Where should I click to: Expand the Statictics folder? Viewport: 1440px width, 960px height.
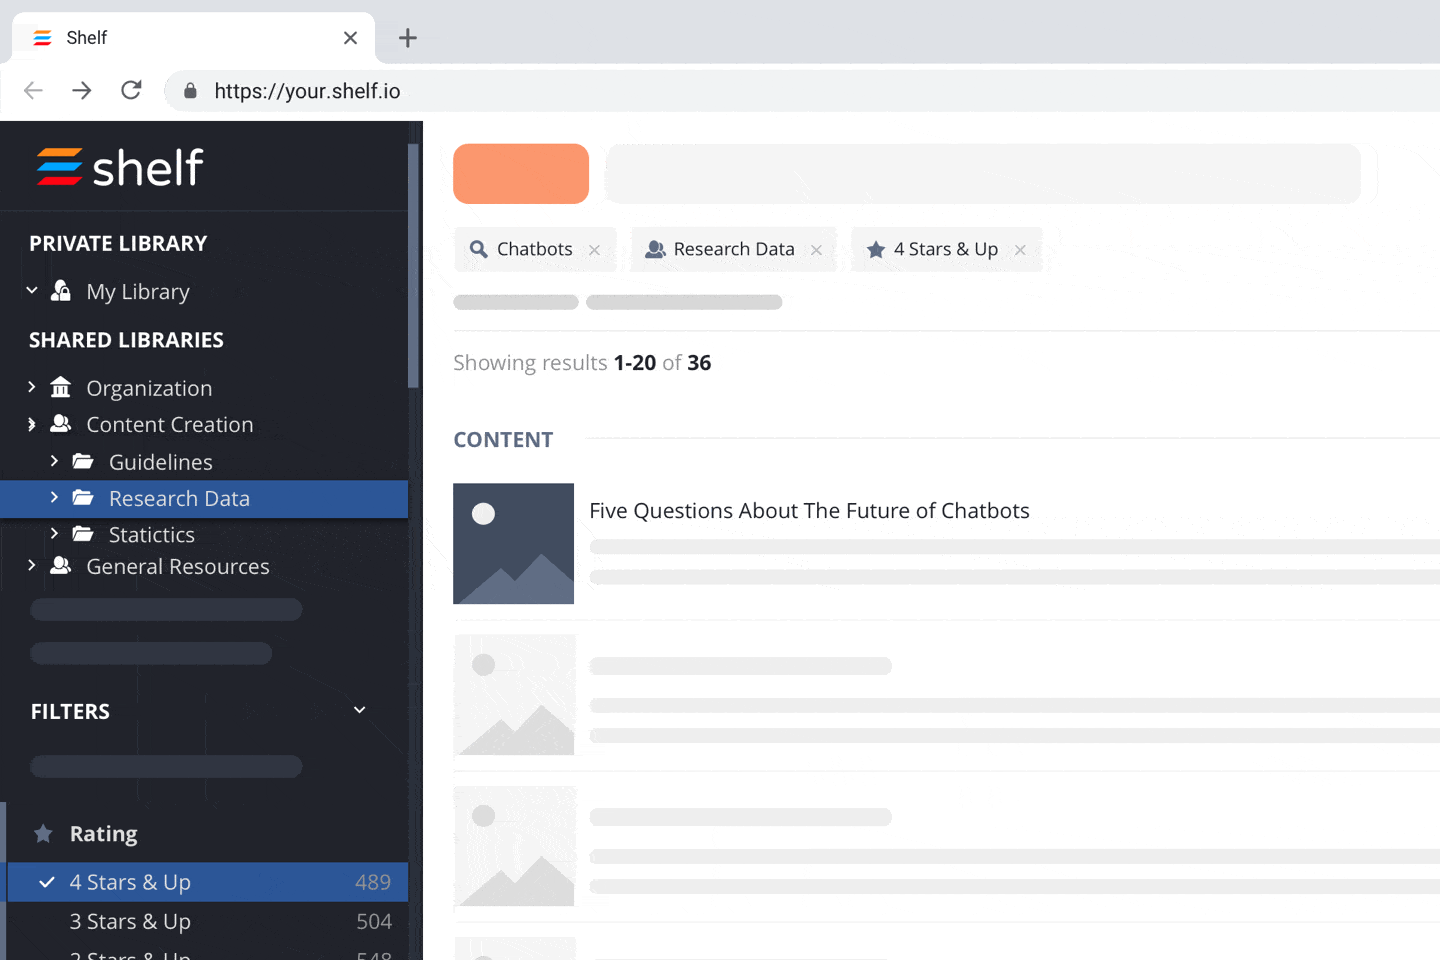pos(54,533)
